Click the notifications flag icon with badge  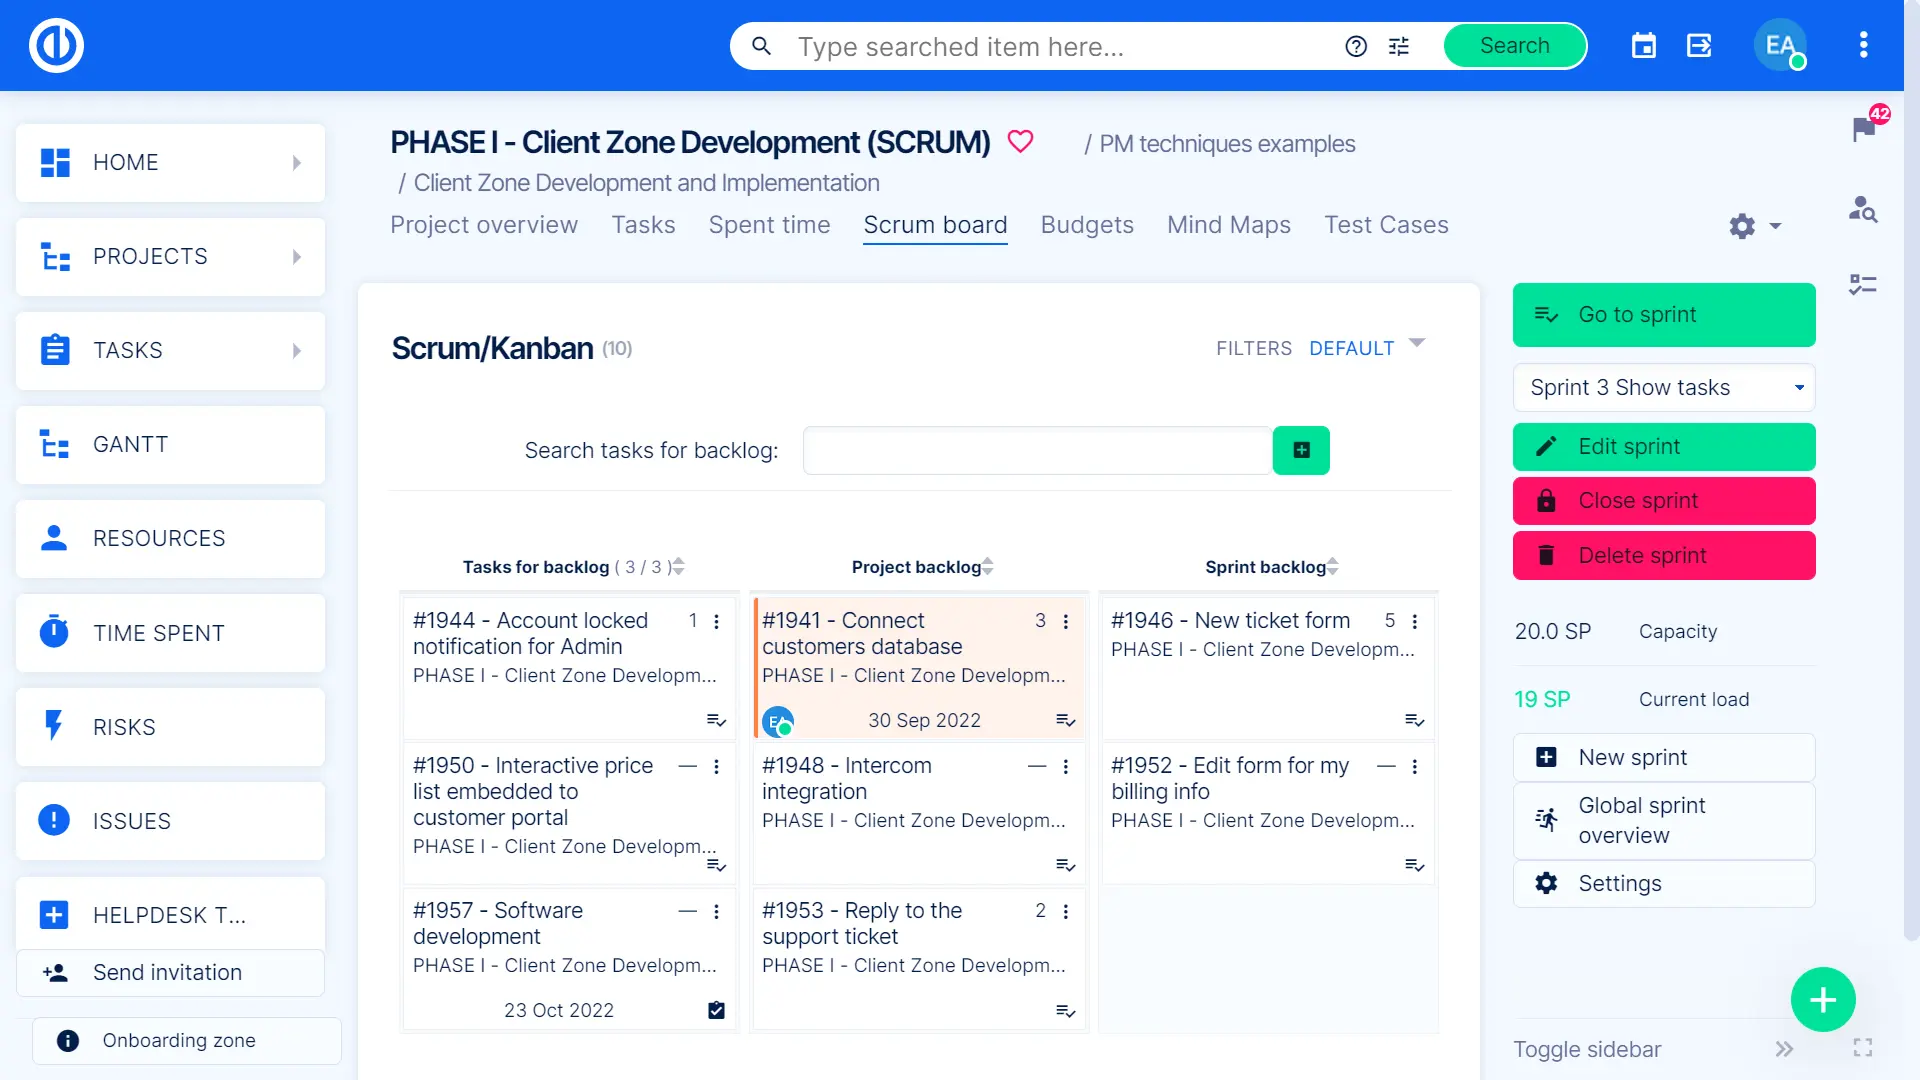click(1864, 127)
